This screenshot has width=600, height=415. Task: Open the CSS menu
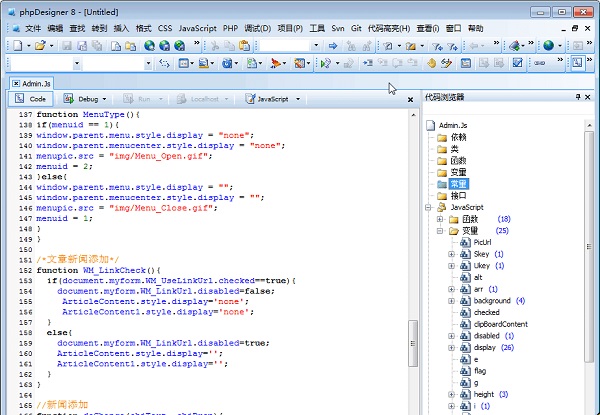tap(165, 29)
